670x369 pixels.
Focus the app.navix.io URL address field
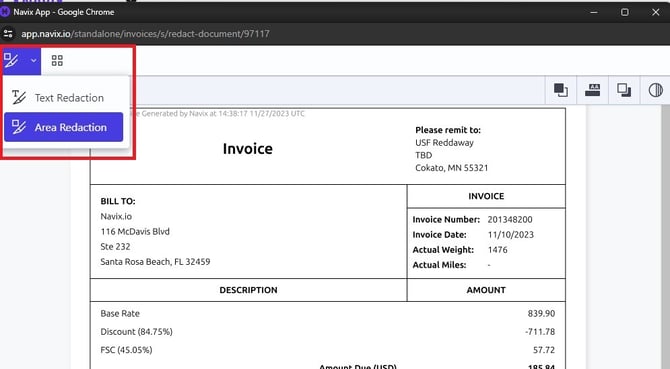click(x=145, y=34)
